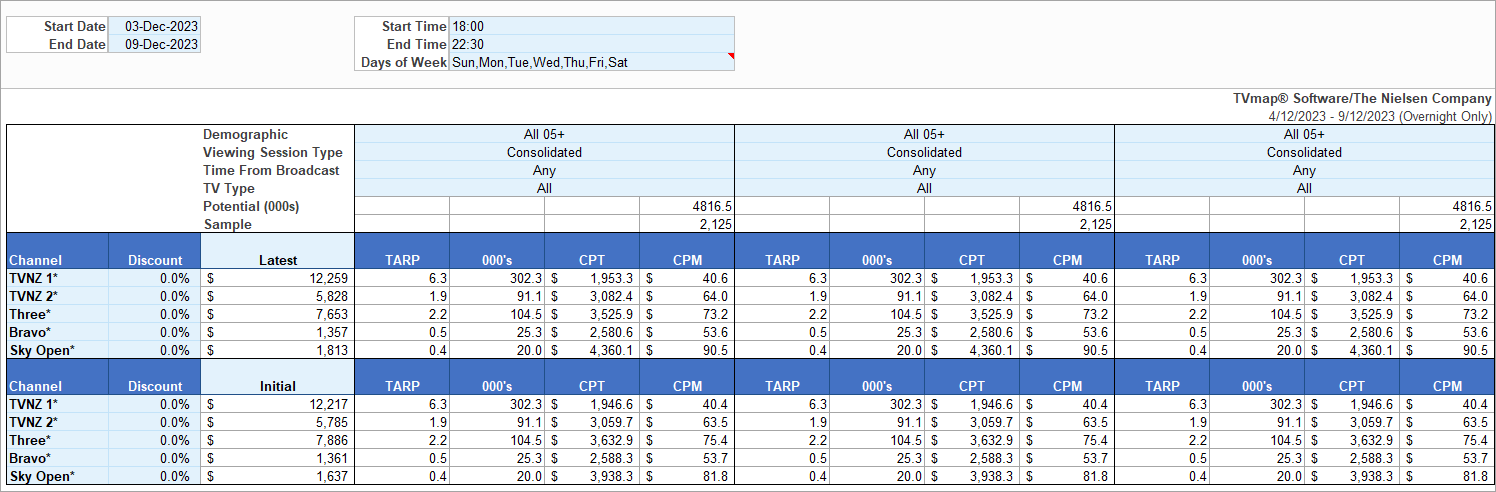The image size is (1496, 492).
Task: Select the Latest price 1,357 for Bravo*
Action: click(x=278, y=332)
